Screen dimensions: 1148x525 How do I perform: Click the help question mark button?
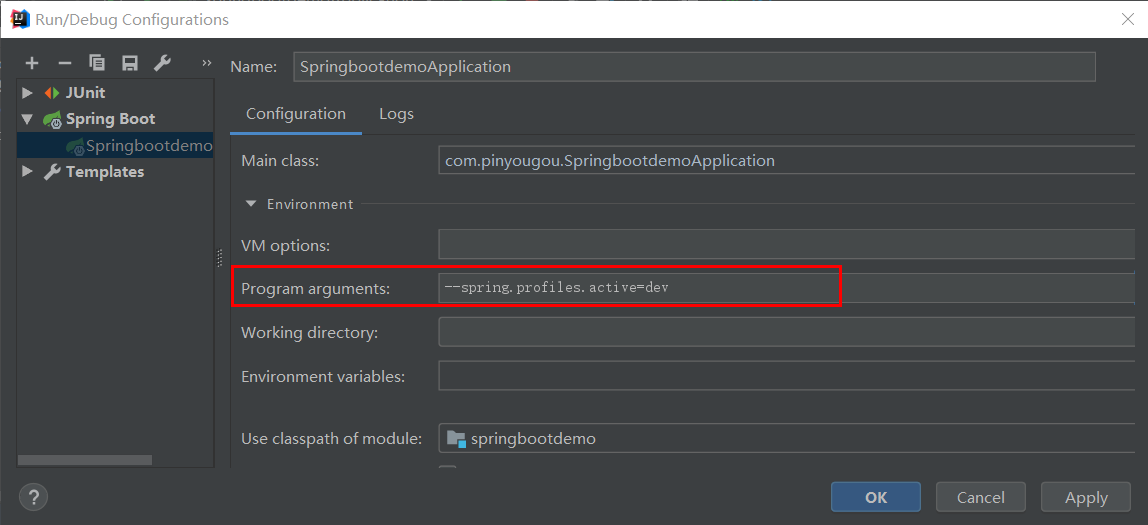(33, 497)
